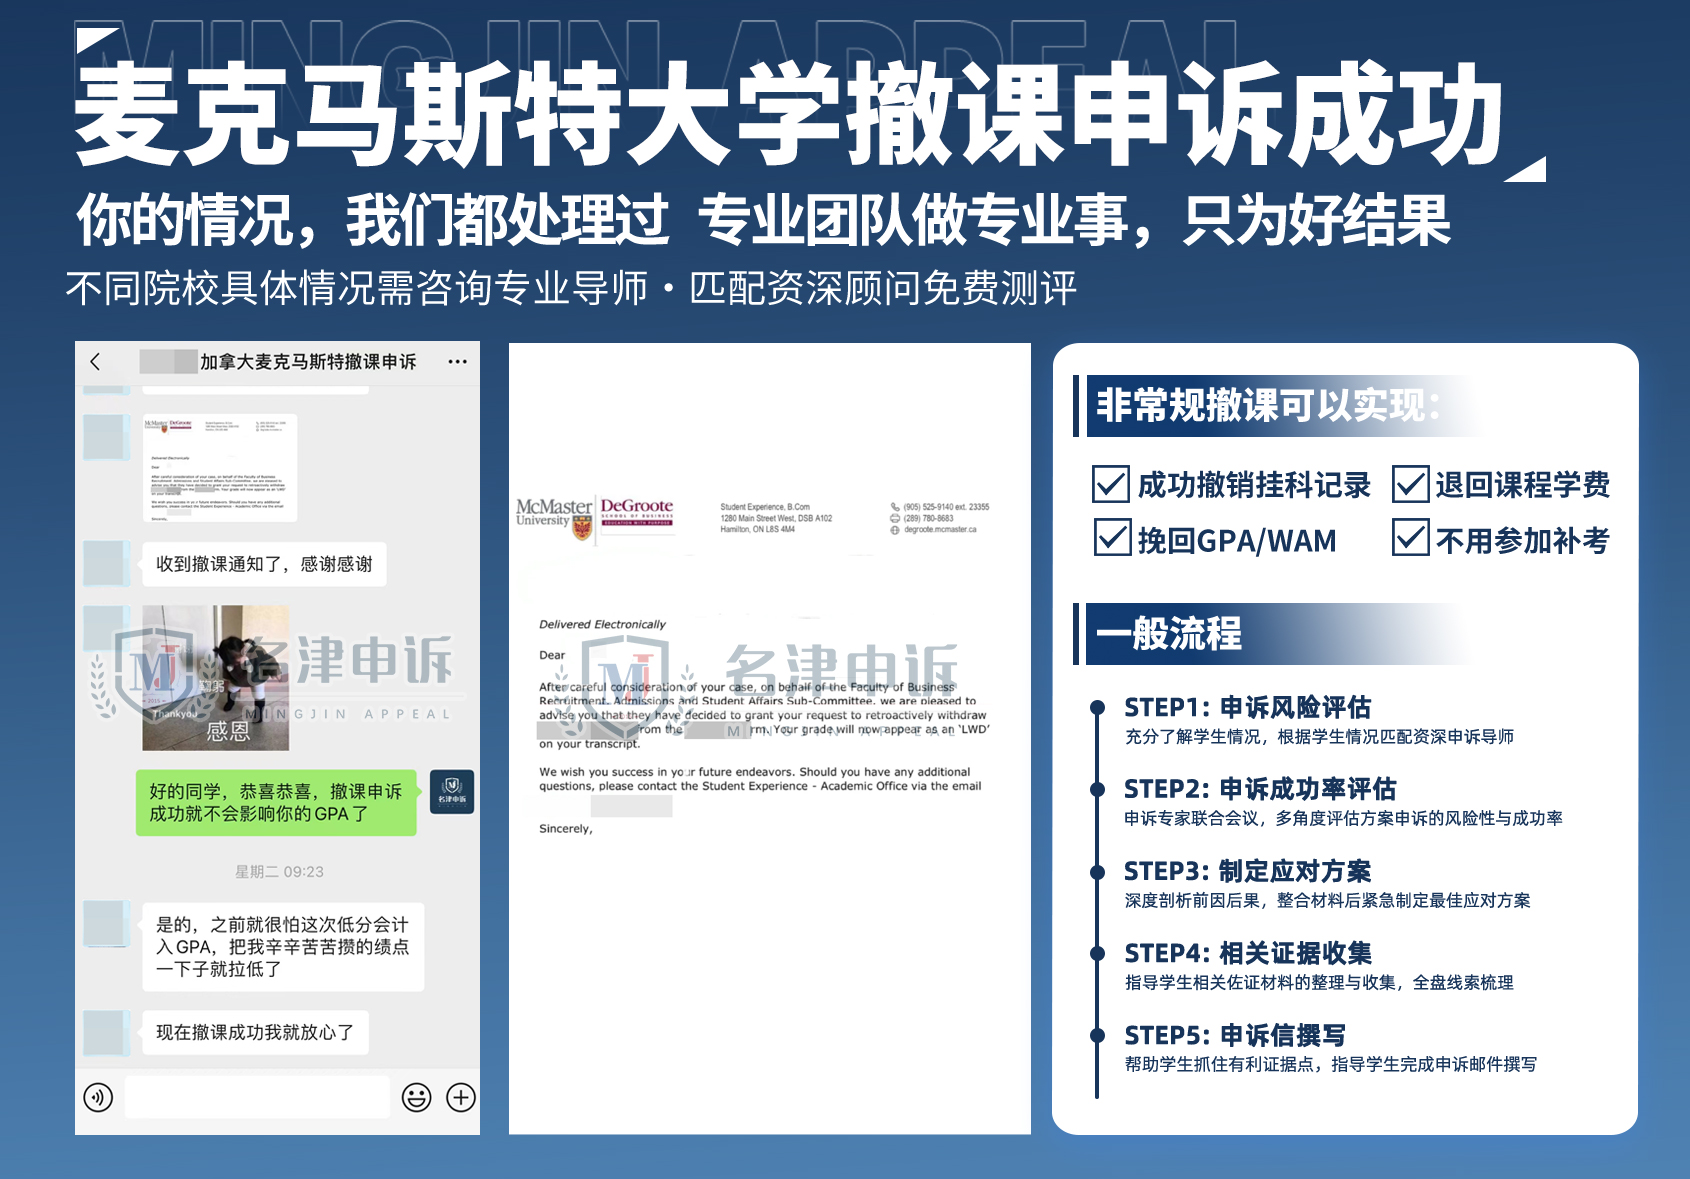Click the back arrow in chat header
This screenshot has width=1690, height=1179.
[96, 362]
